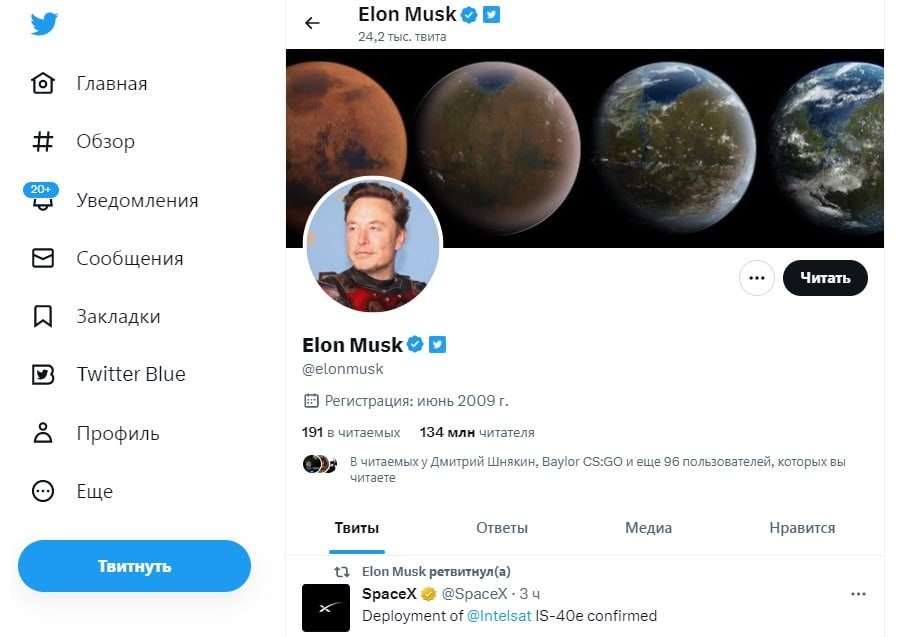The image size is (897, 637).
Task: Click the Twitter Blue icon
Action: tap(43, 375)
